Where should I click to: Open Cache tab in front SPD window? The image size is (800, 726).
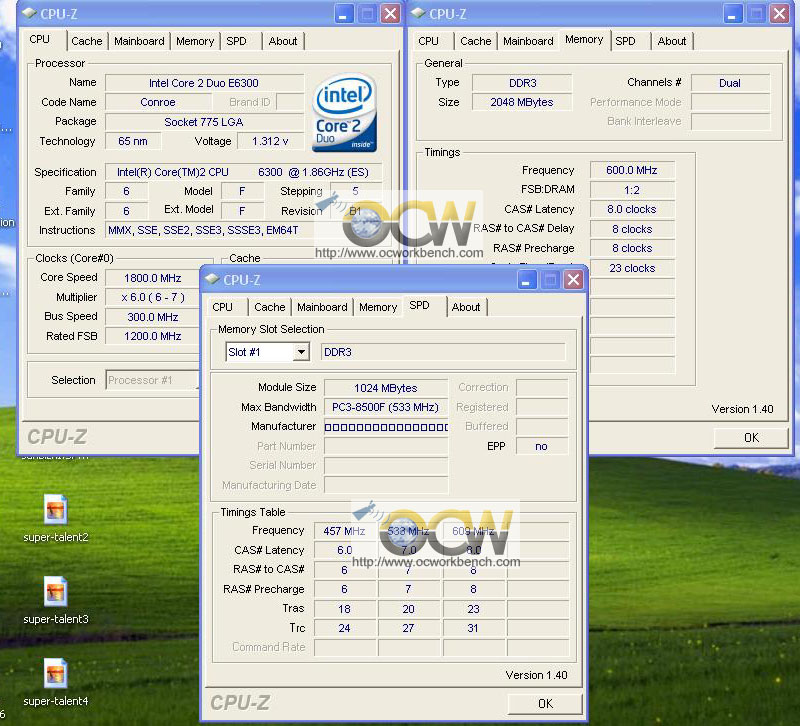coord(269,307)
